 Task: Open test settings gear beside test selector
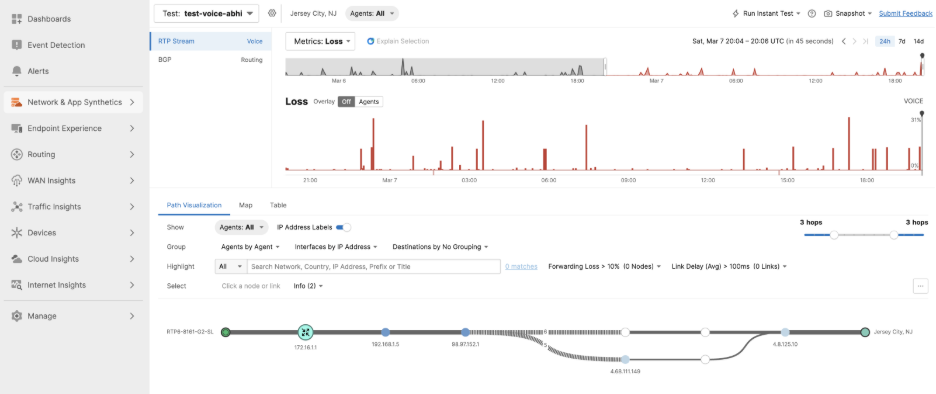(x=272, y=13)
